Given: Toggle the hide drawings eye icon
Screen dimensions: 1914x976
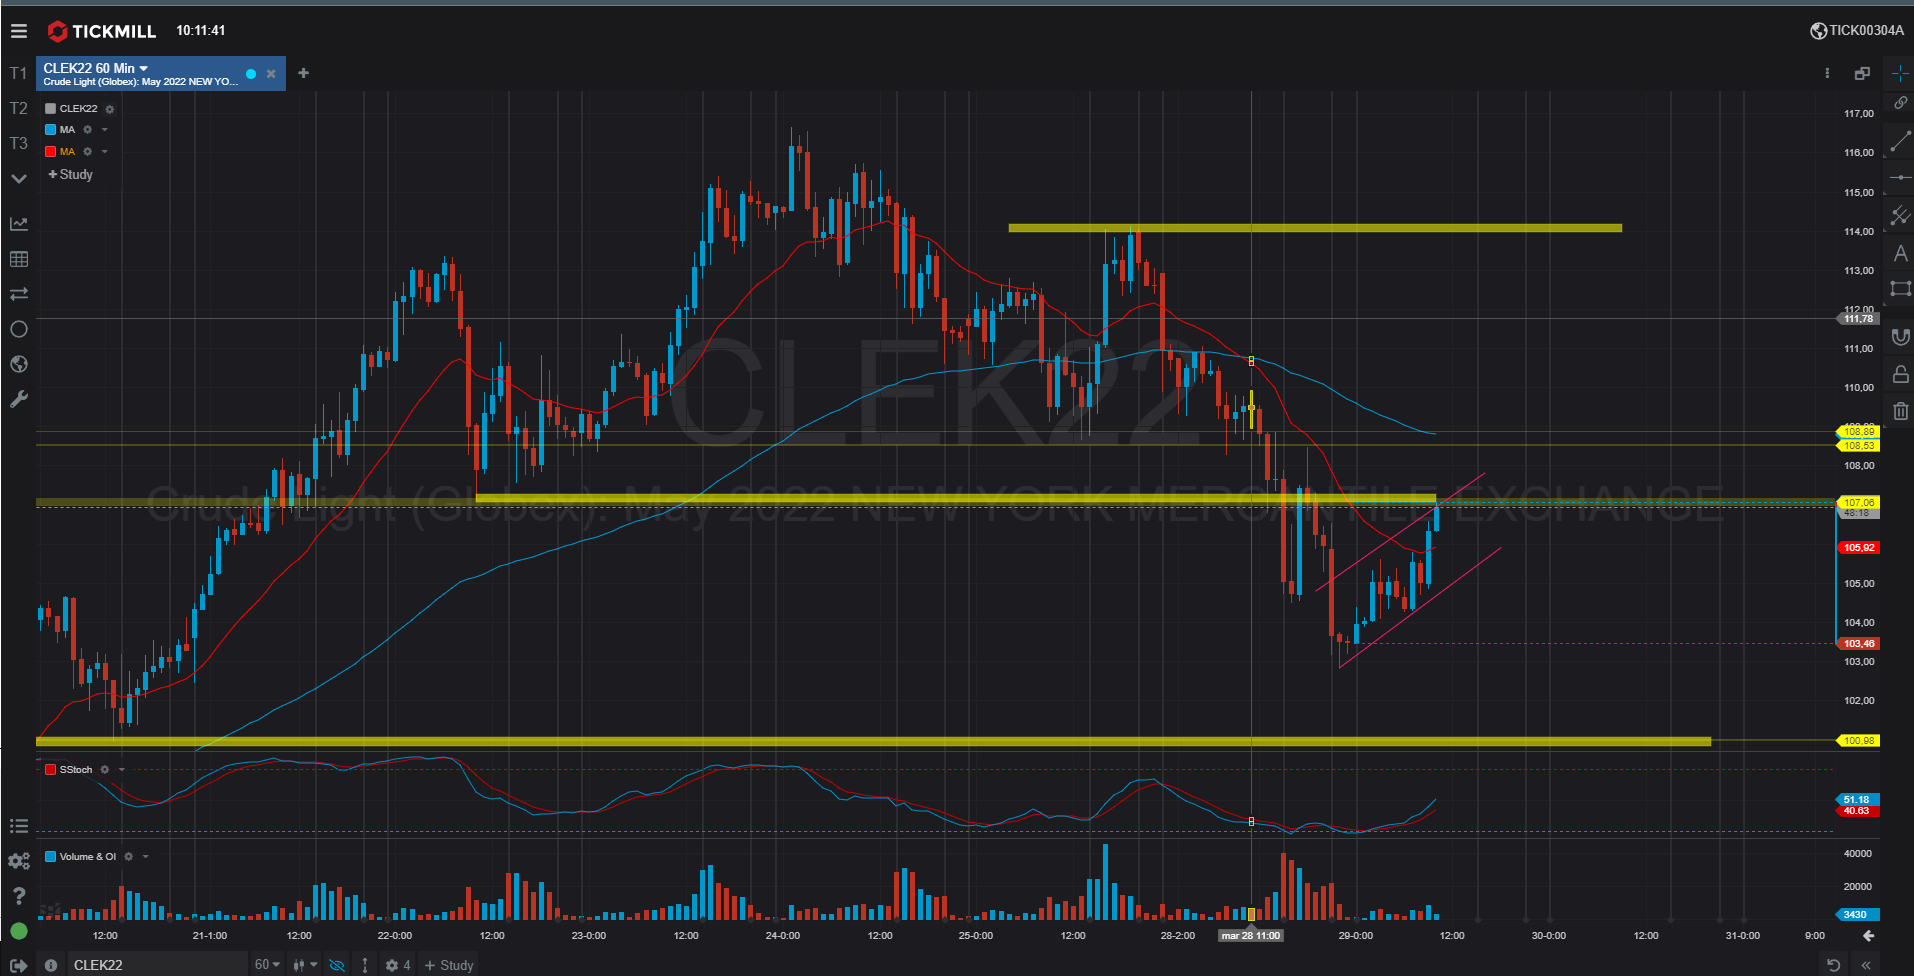Looking at the screenshot, I should [x=337, y=965].
